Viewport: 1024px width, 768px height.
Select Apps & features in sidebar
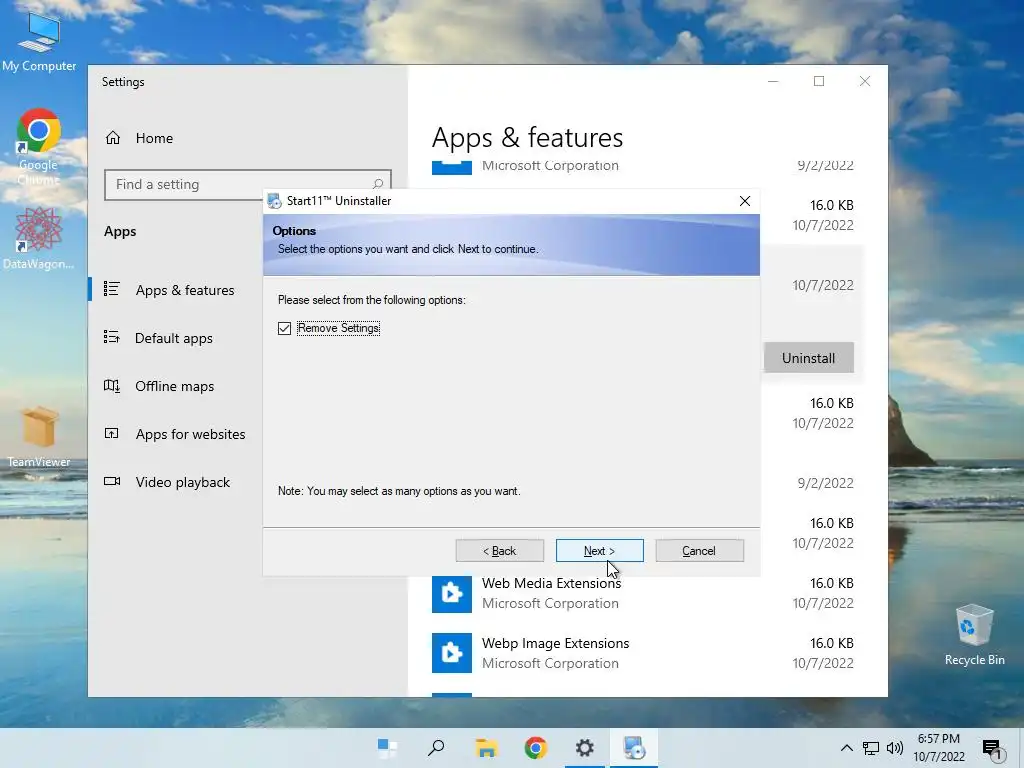click(x=185, y=290)
